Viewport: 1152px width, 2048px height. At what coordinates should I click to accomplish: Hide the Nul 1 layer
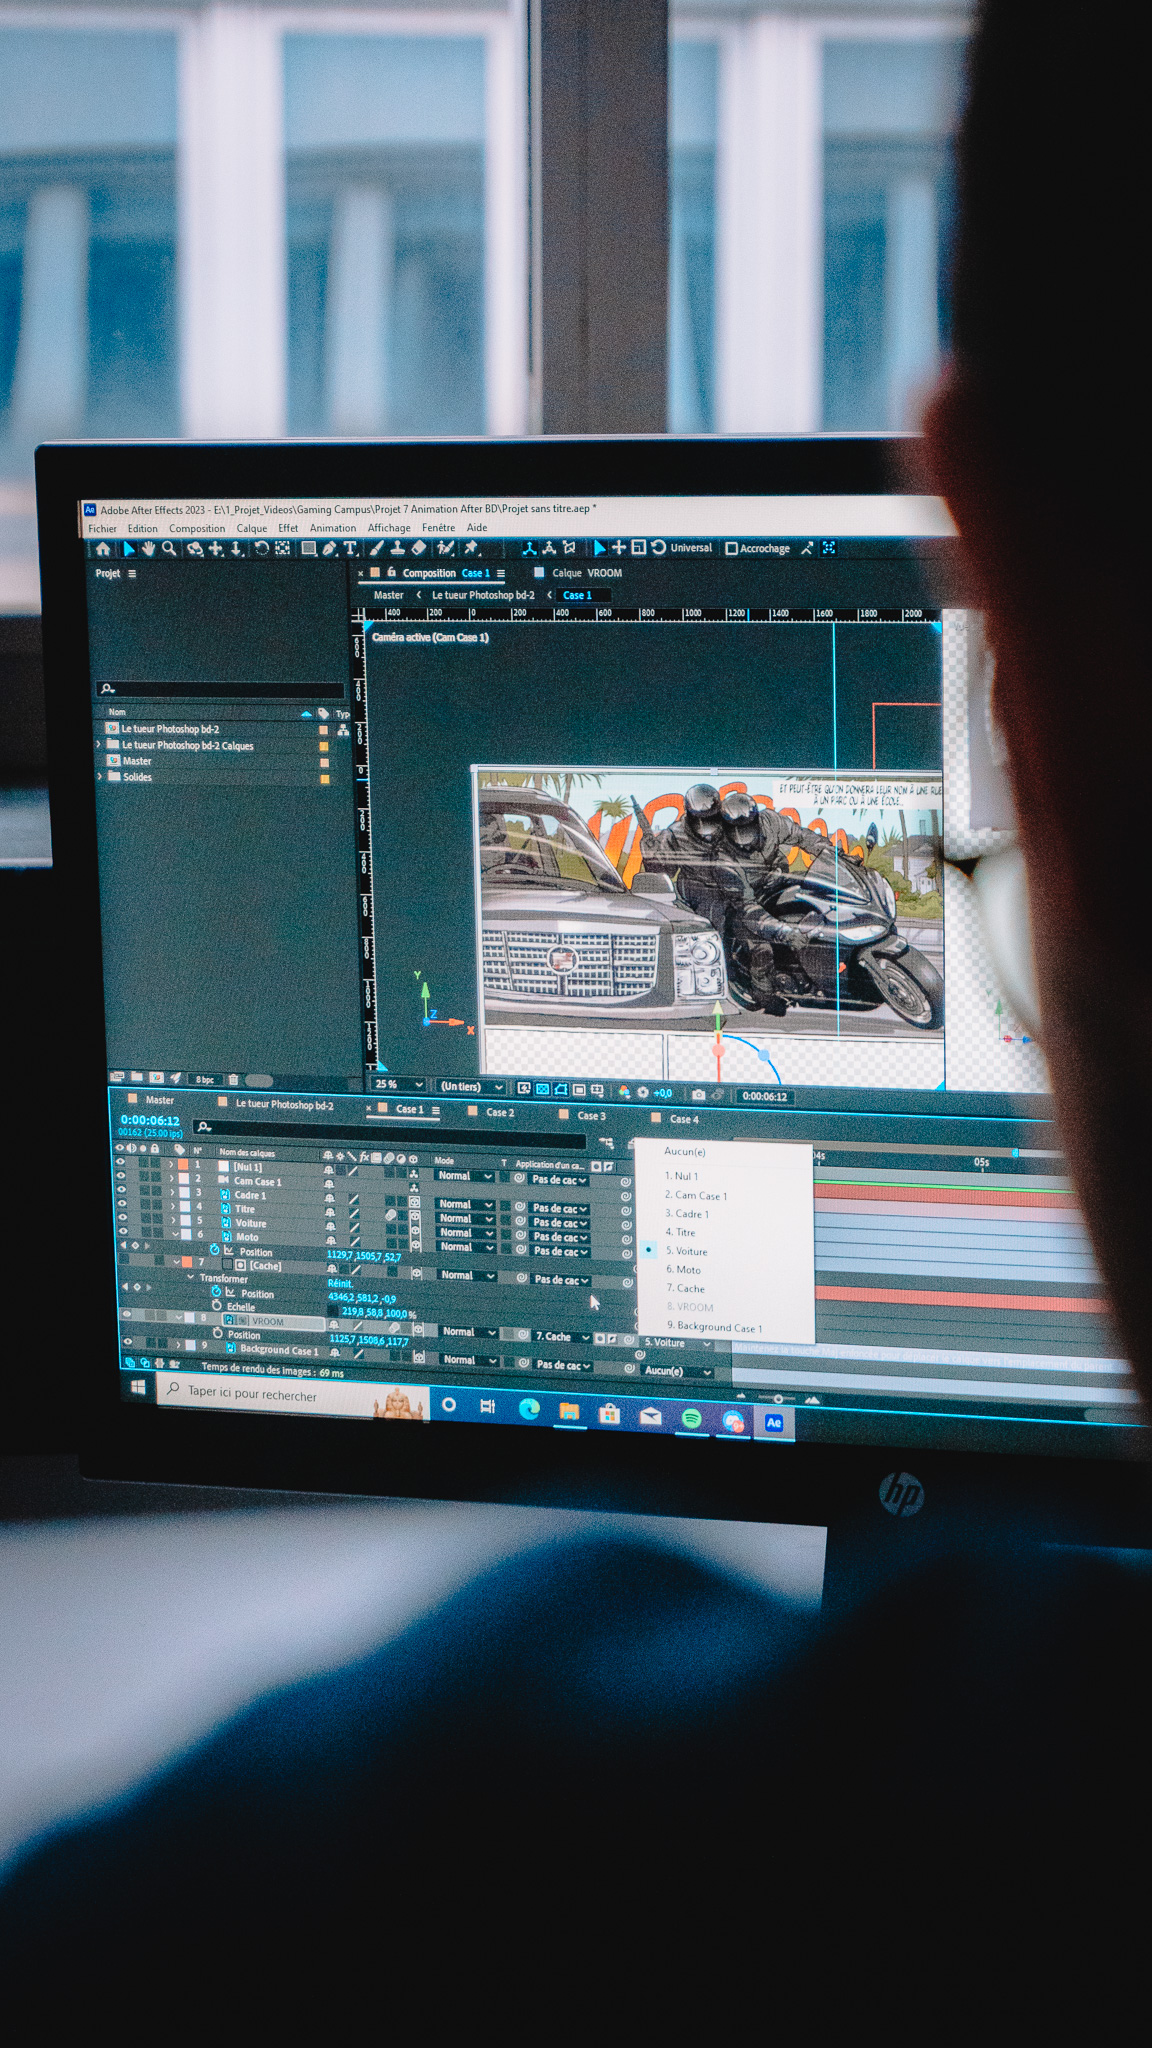pyautogui.click(x=121, y=1163)
